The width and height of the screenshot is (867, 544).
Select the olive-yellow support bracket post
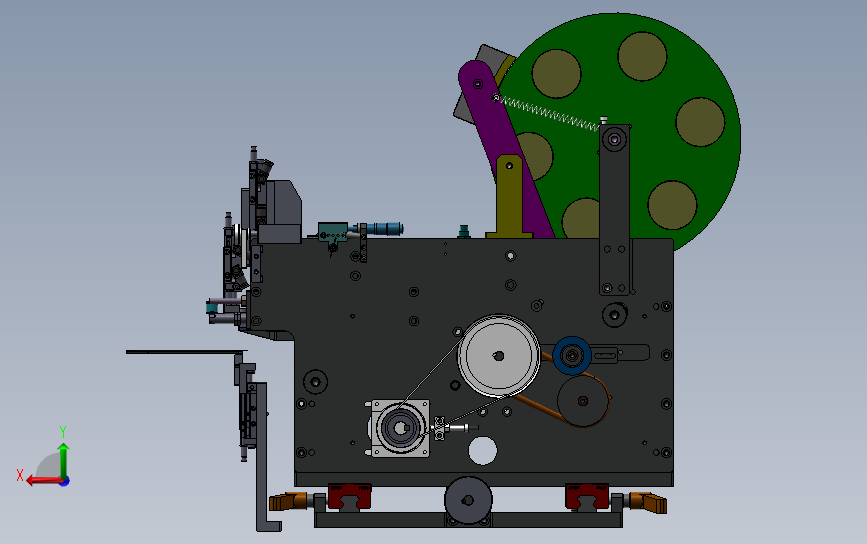point(509,197)
